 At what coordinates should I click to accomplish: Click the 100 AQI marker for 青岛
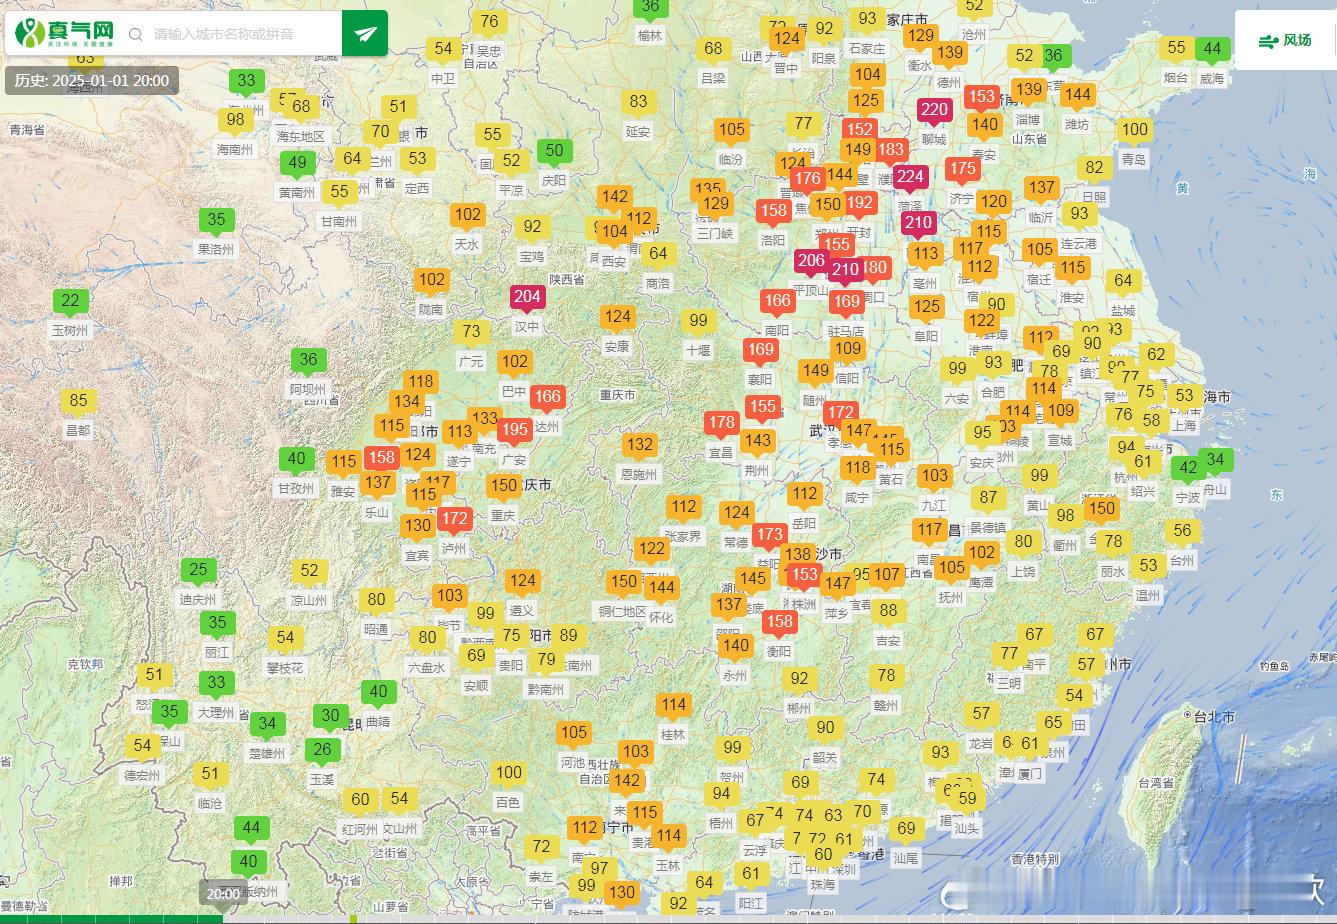1134,130
